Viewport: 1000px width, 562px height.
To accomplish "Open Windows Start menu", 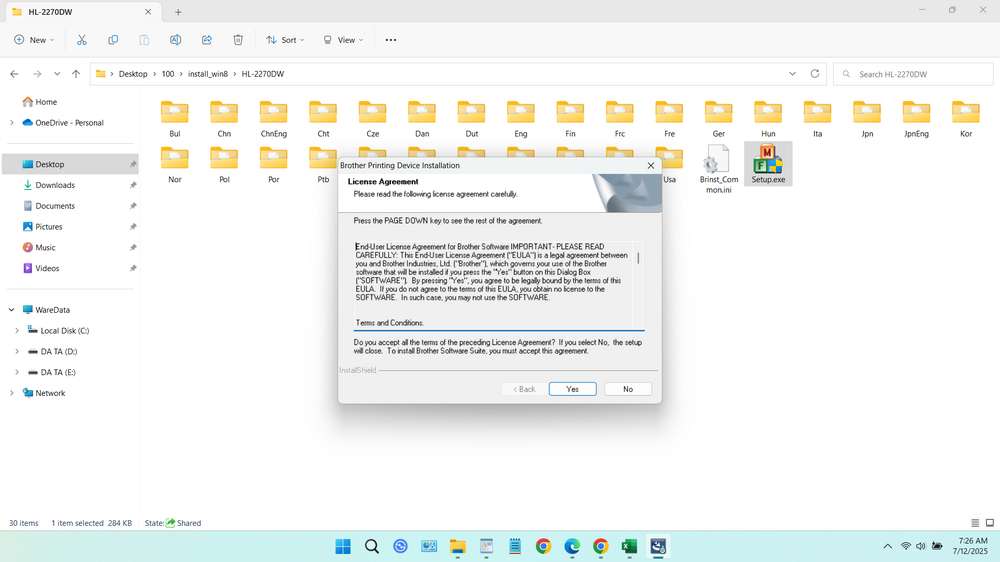I will click(343, 547).
